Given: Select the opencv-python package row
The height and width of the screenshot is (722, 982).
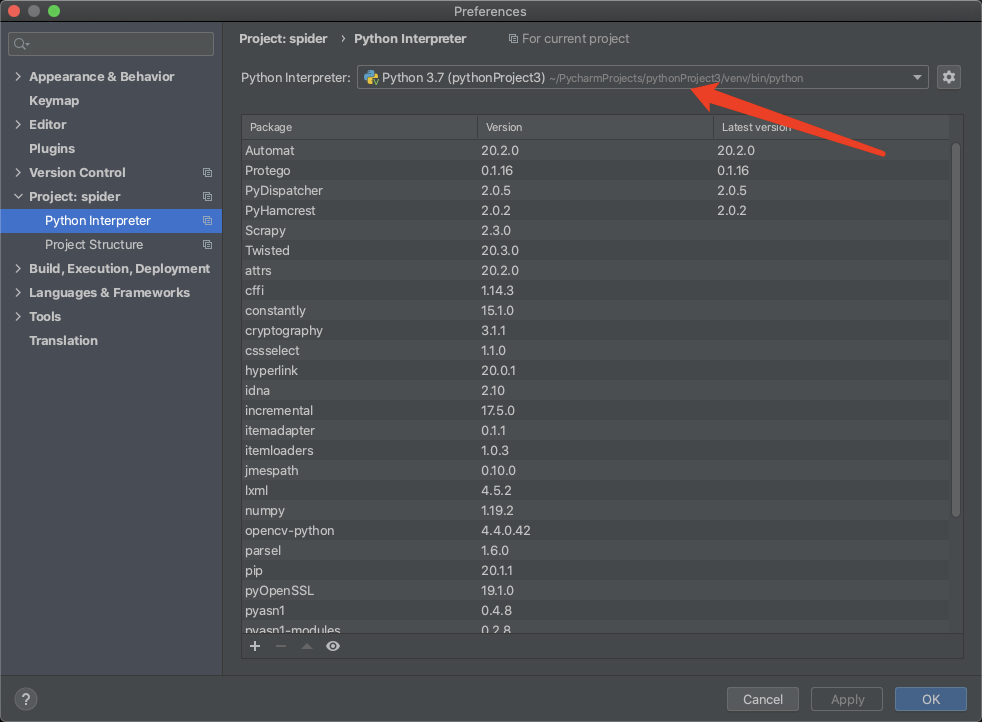Looking at the screenshot, I should [596, 531].
